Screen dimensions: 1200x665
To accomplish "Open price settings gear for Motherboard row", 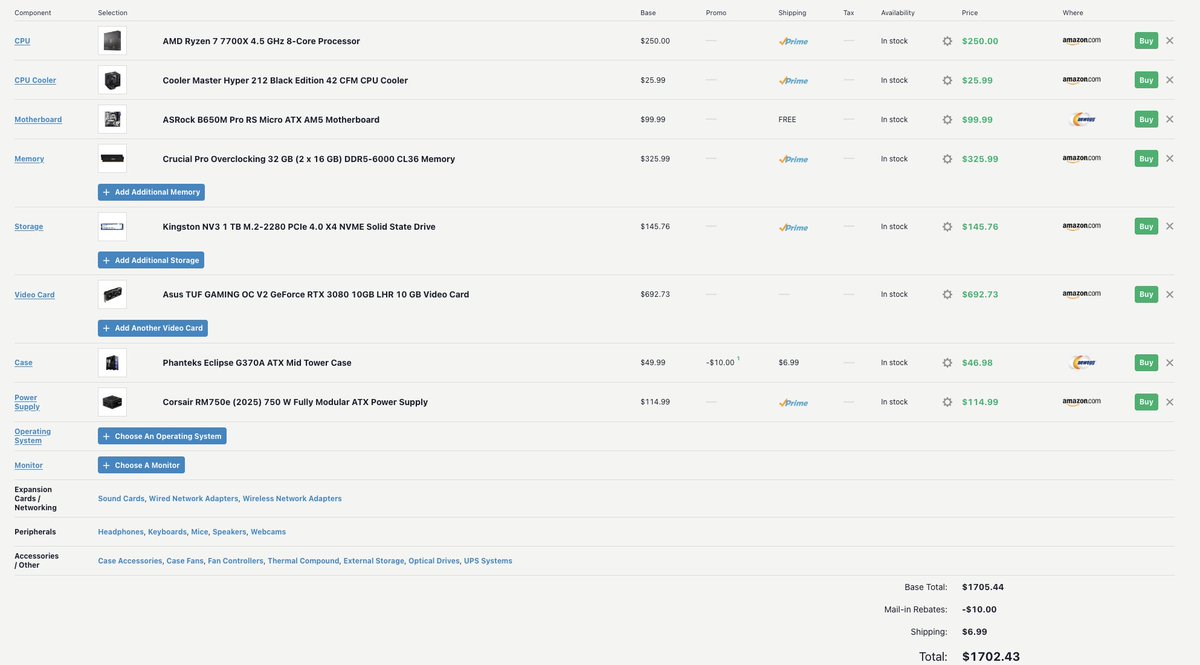I will pos(947,119).
